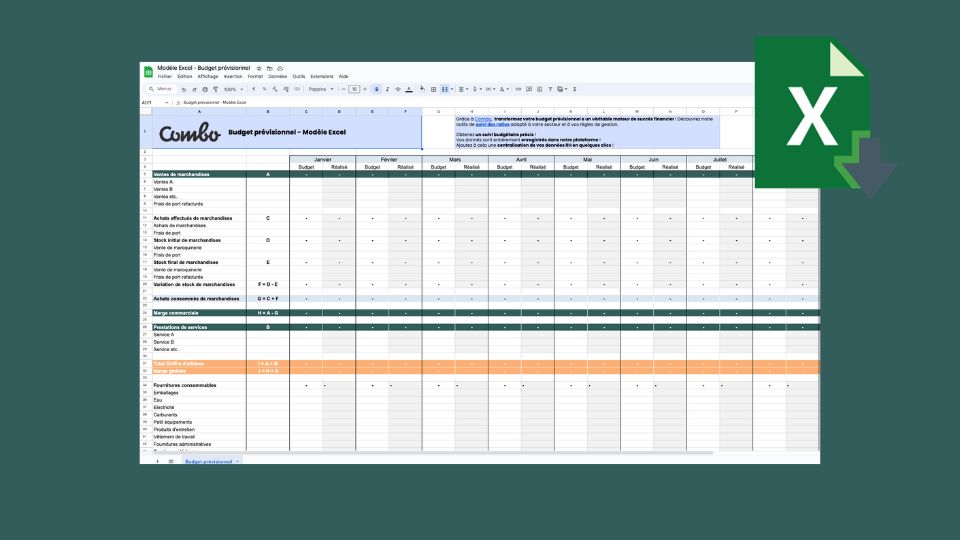
Task: Toggle bold formatting
Action: [x=377, y=89]
